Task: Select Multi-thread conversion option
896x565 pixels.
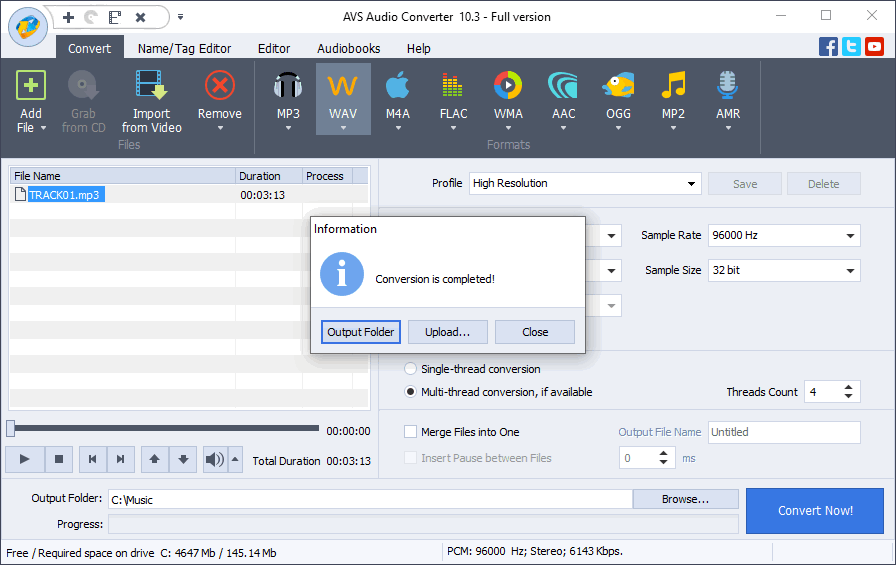Action: (x=410, y=392)
